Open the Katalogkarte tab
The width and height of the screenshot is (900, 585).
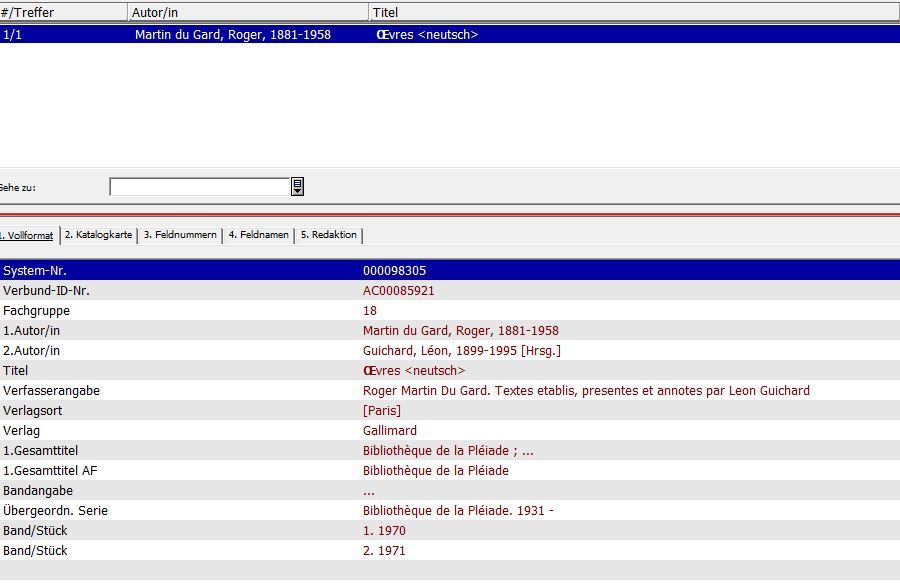[x=98, y=235]
